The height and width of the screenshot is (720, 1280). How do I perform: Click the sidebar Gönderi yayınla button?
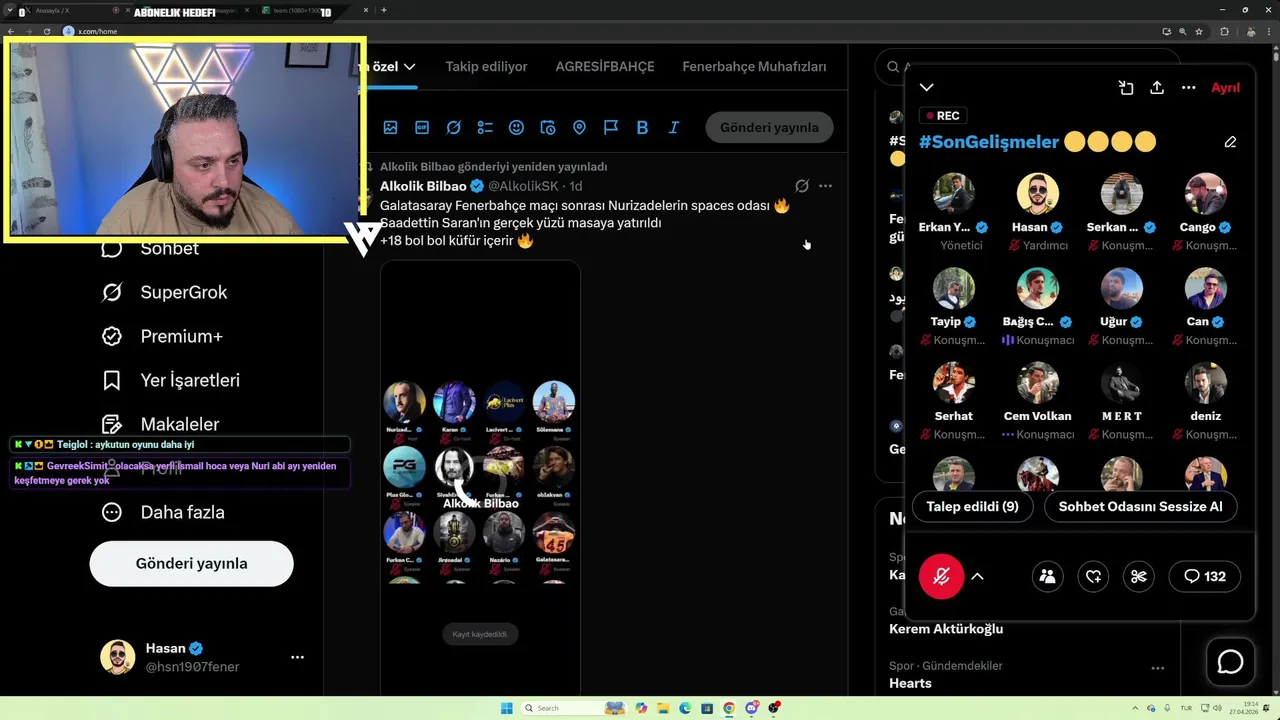[191, 564]
